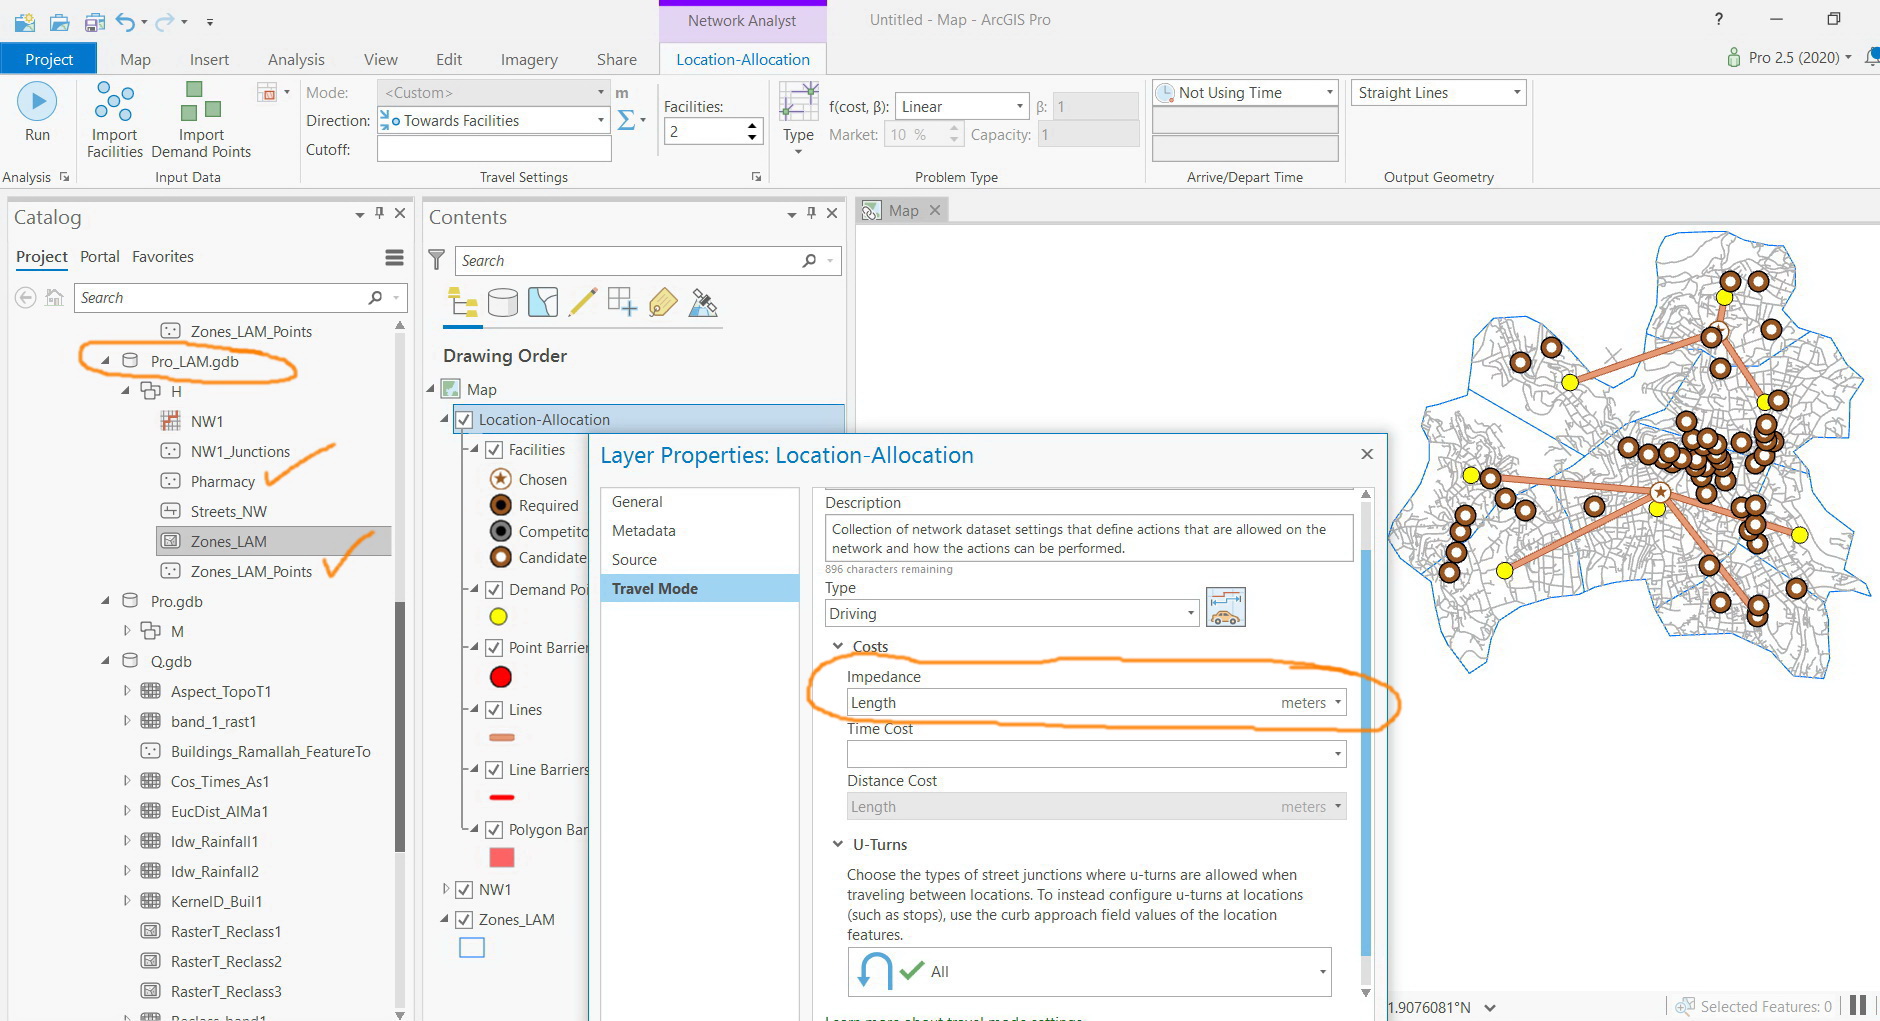Switch to the Portal tab in Catalog
Viewport: 1880px width, 1021px height.
(100, 256)
